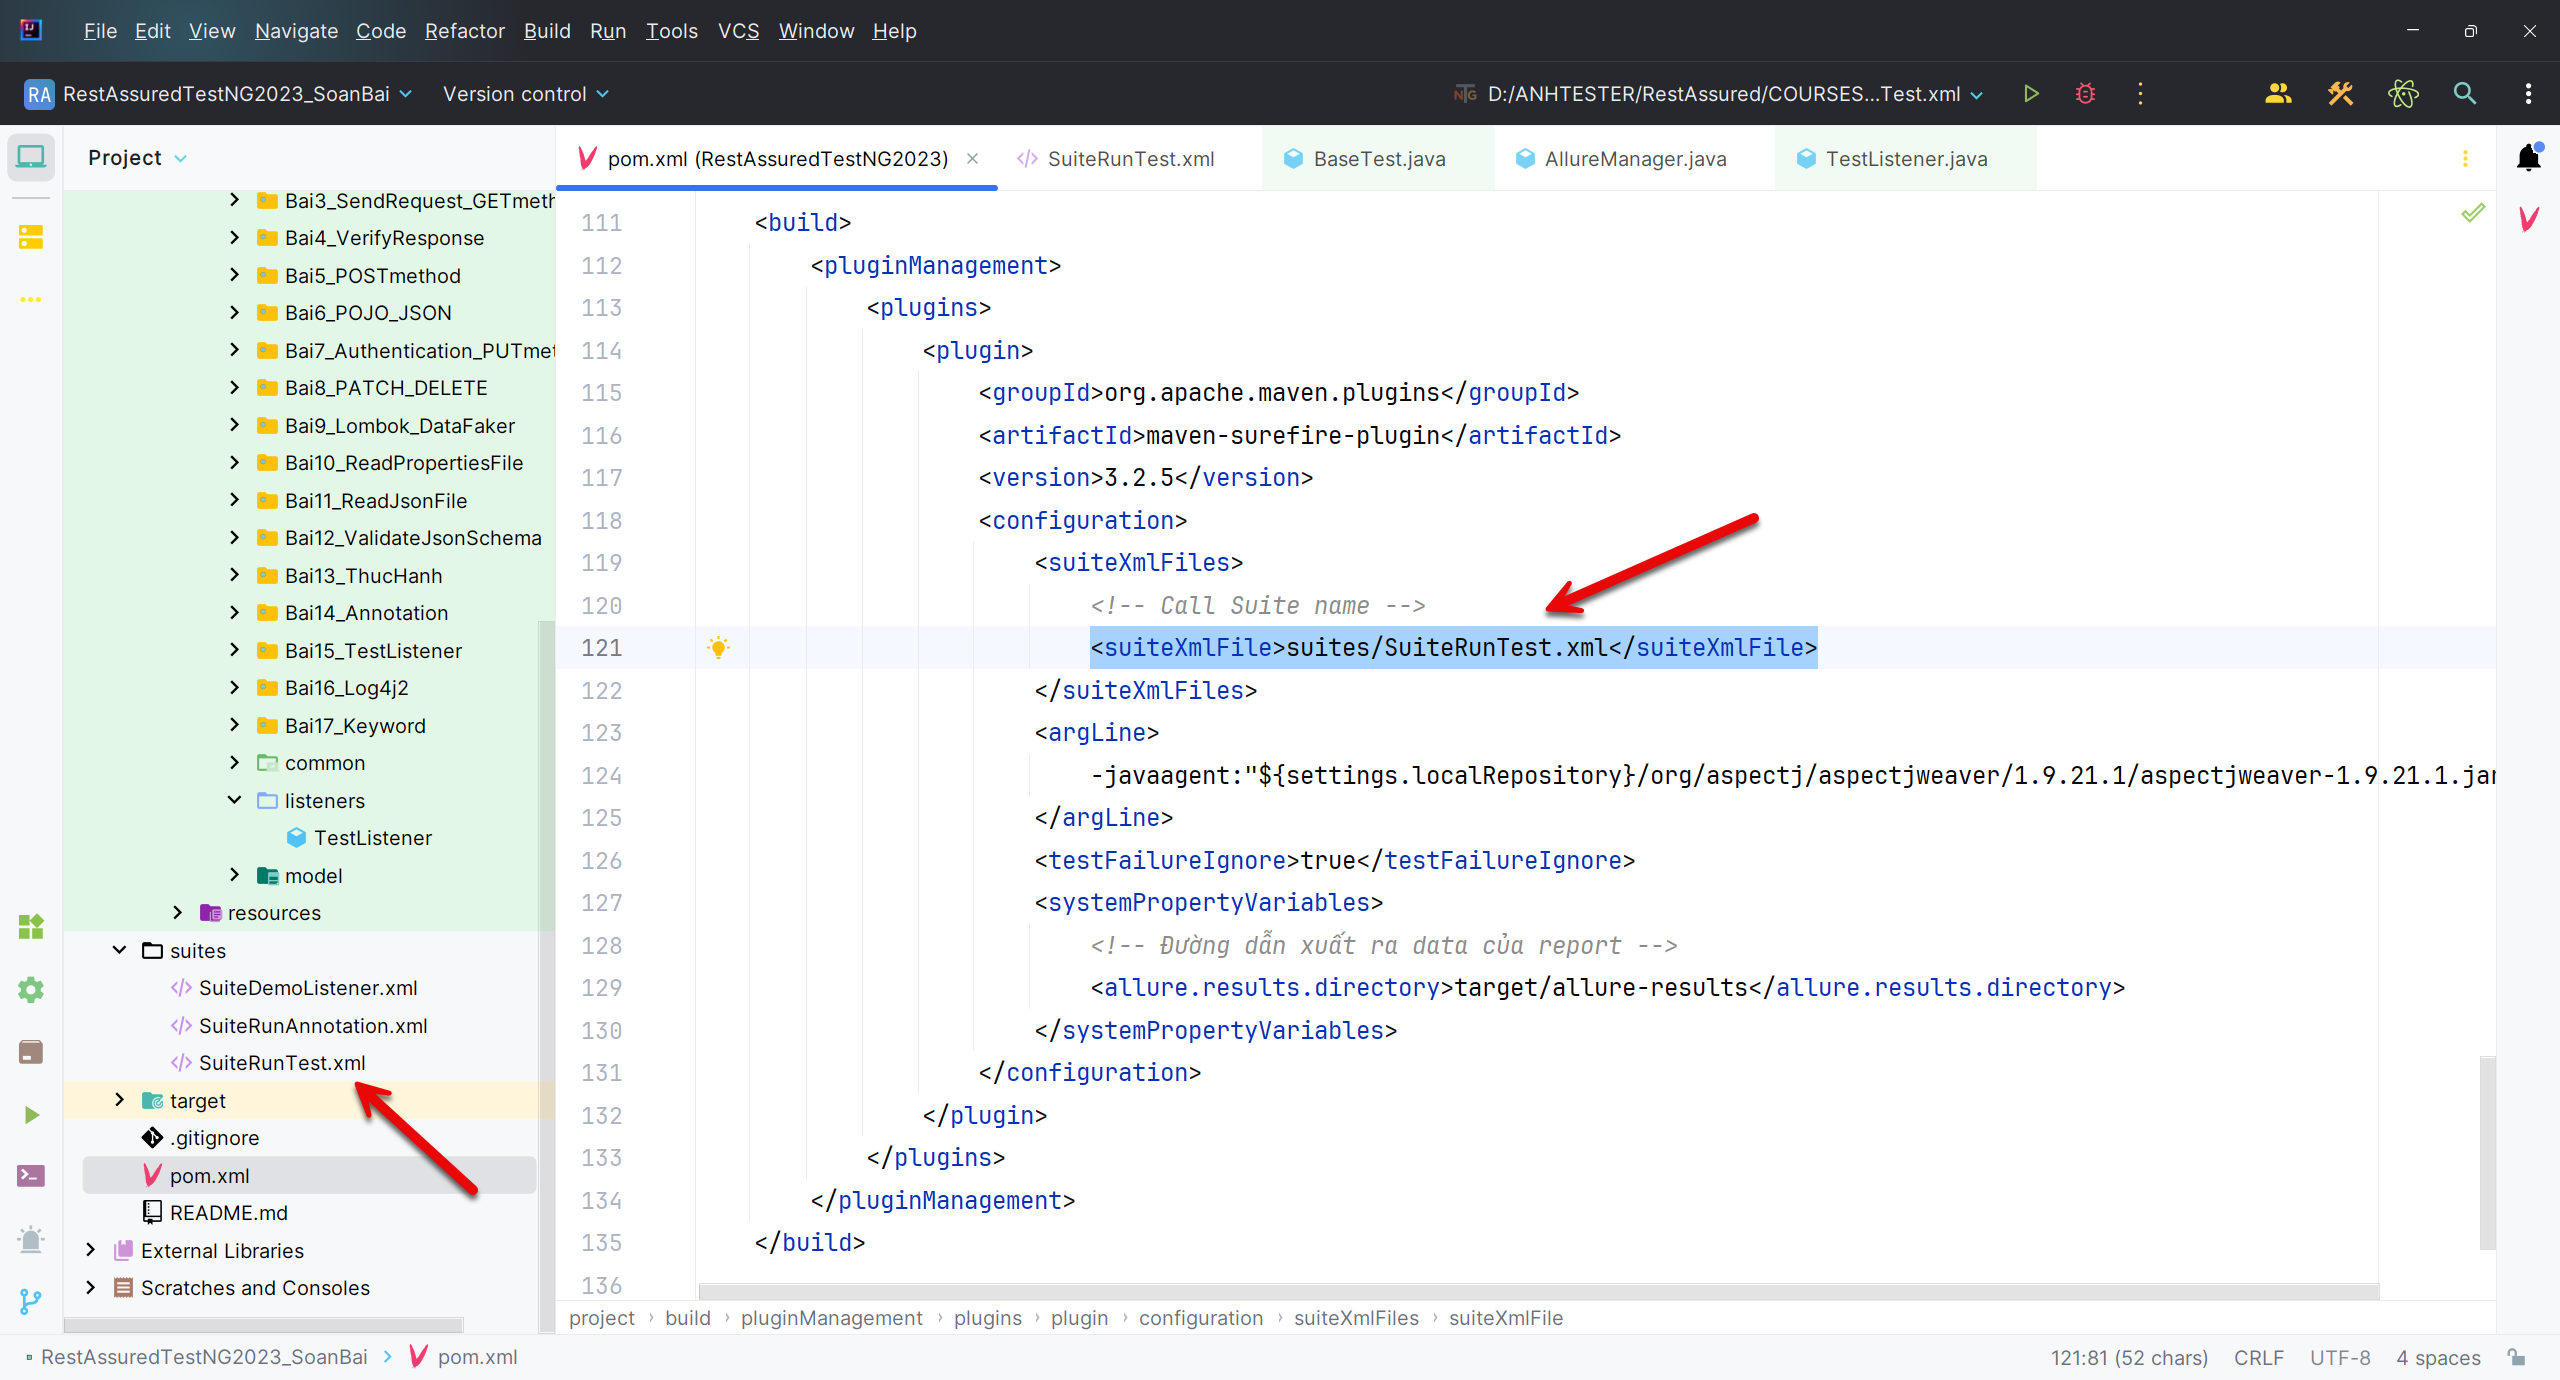The height and width of the screenshot is (1380, 2560).
Task: Open Maven tool window on right stripe
Action: [2529, 219]
